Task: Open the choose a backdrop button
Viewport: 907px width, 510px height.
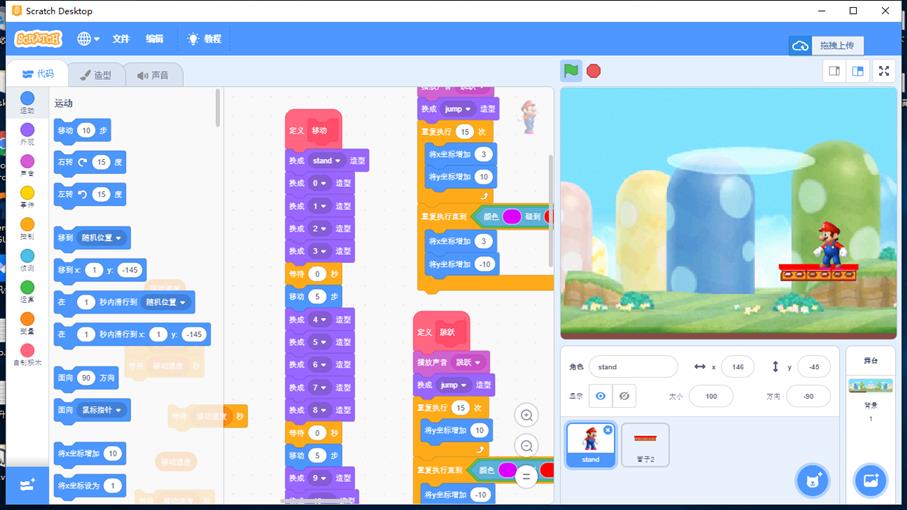Action: (x=871, y=480)
